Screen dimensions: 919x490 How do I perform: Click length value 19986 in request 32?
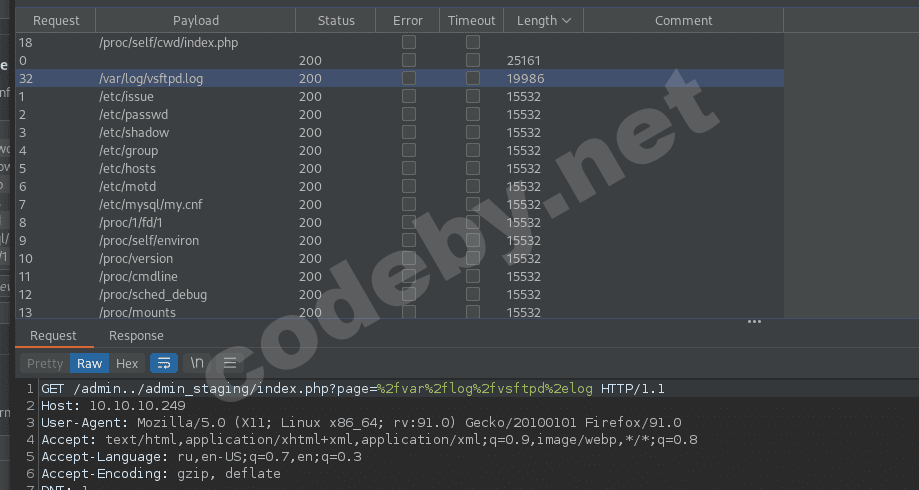525,79
